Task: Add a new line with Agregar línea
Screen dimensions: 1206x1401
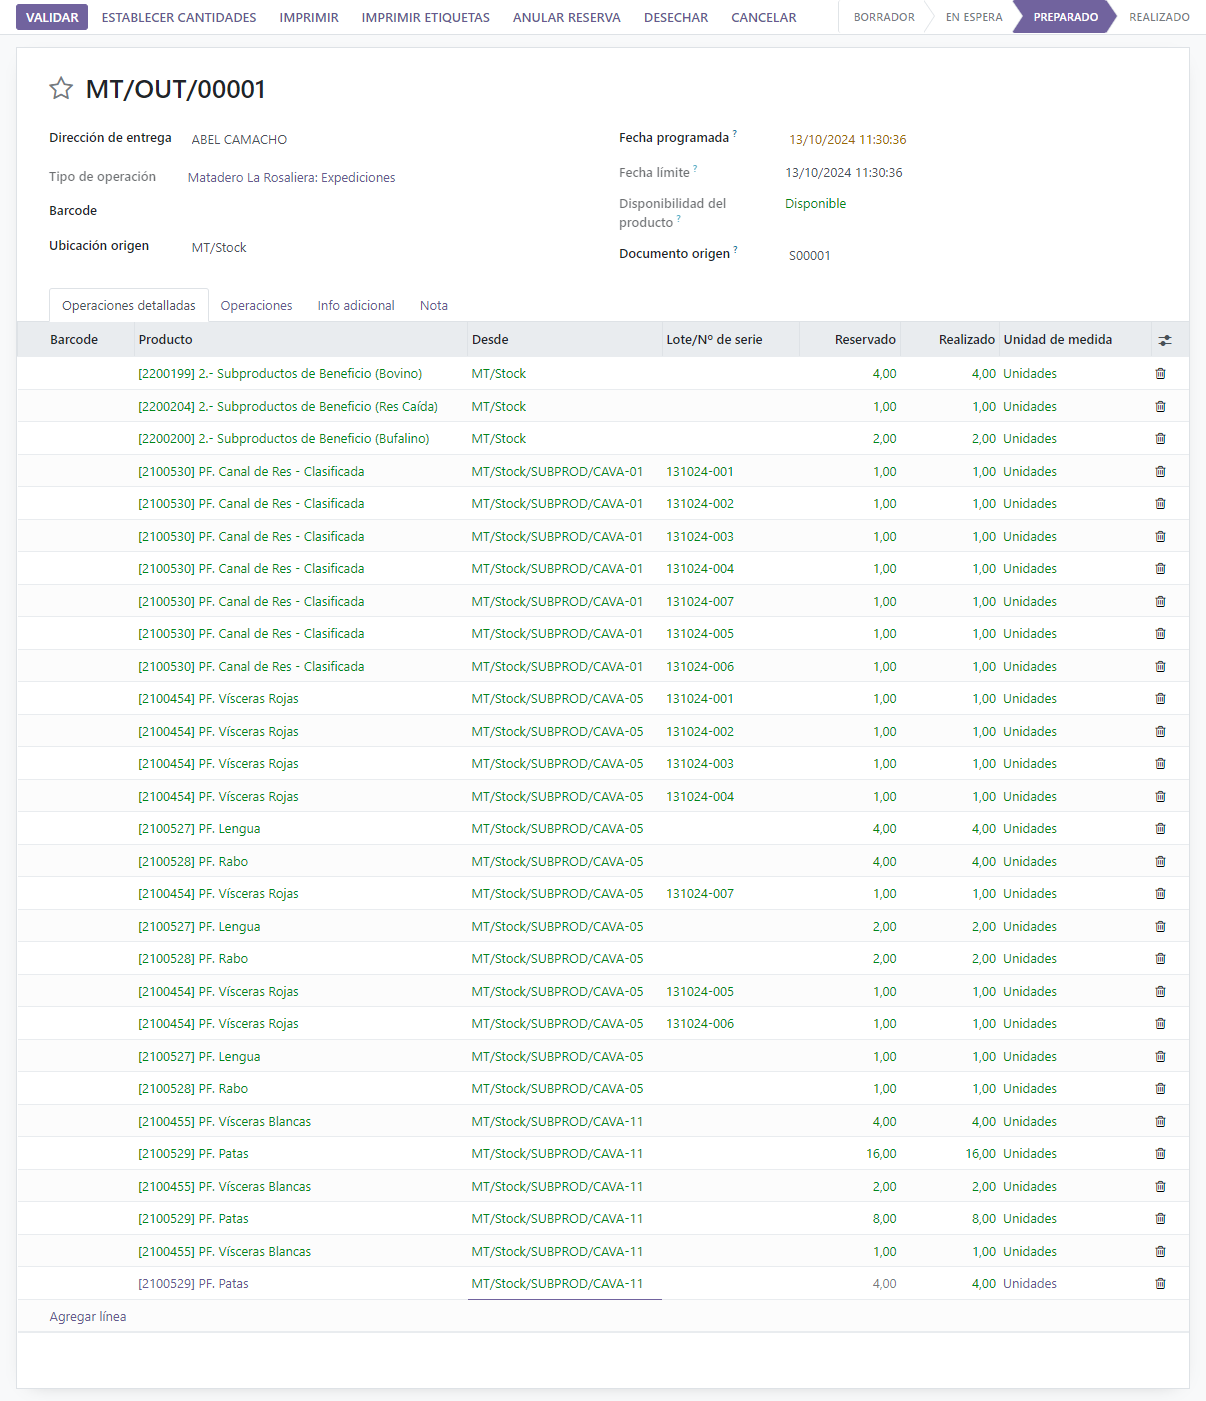Action: (88, 1317)
